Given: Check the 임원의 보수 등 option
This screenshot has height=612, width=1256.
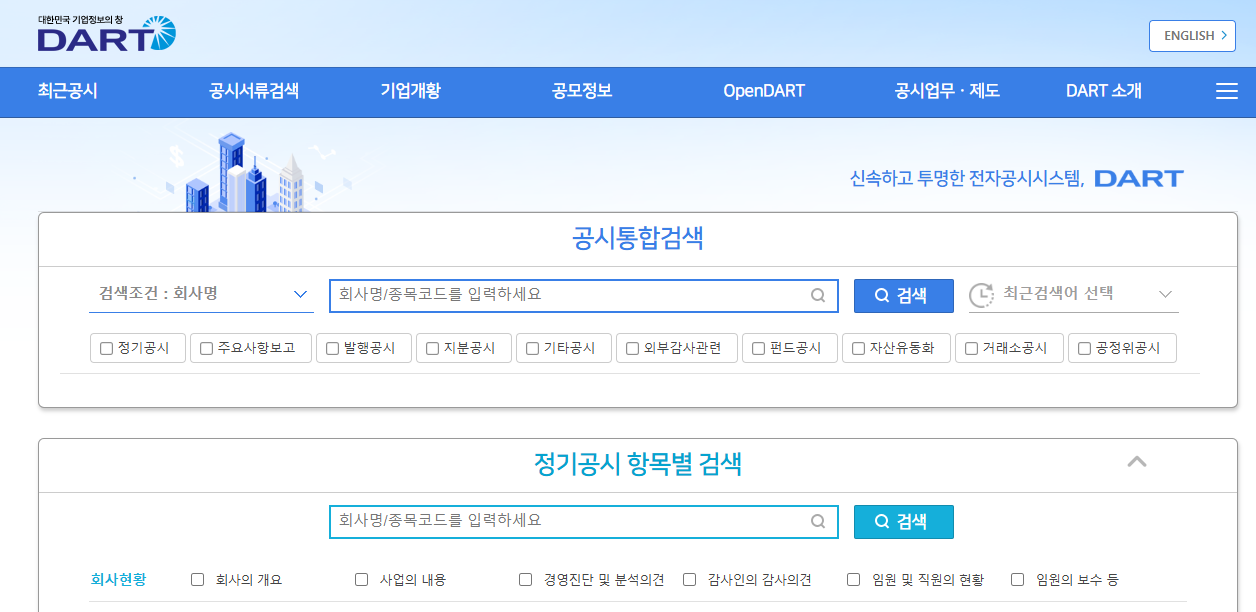Looking at the screenshot, I should [1017, 579].
